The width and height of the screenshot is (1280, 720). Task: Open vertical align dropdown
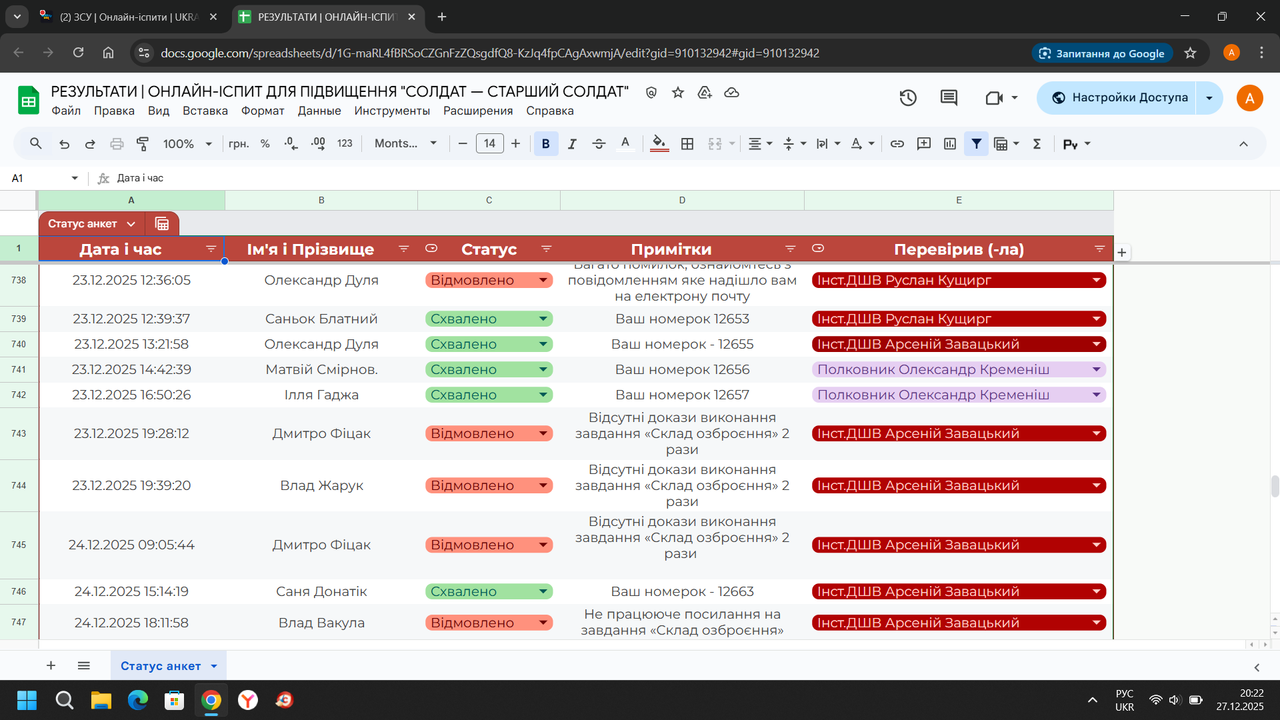(x=794, y=144)
